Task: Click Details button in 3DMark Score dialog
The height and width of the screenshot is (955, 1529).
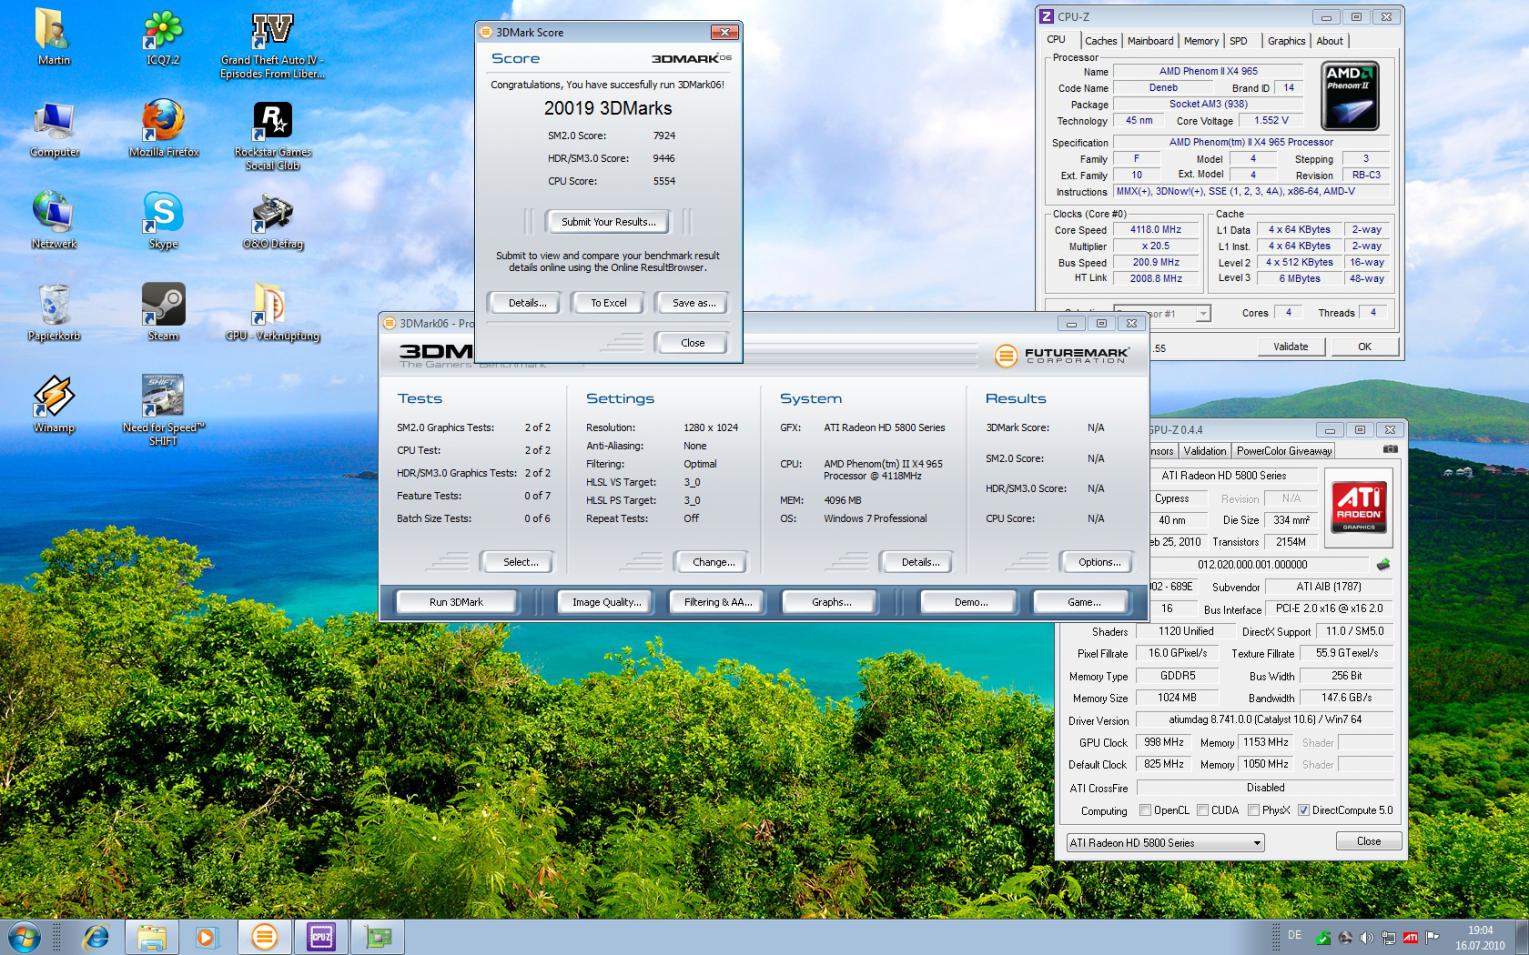Action: (x=526, y=303)
